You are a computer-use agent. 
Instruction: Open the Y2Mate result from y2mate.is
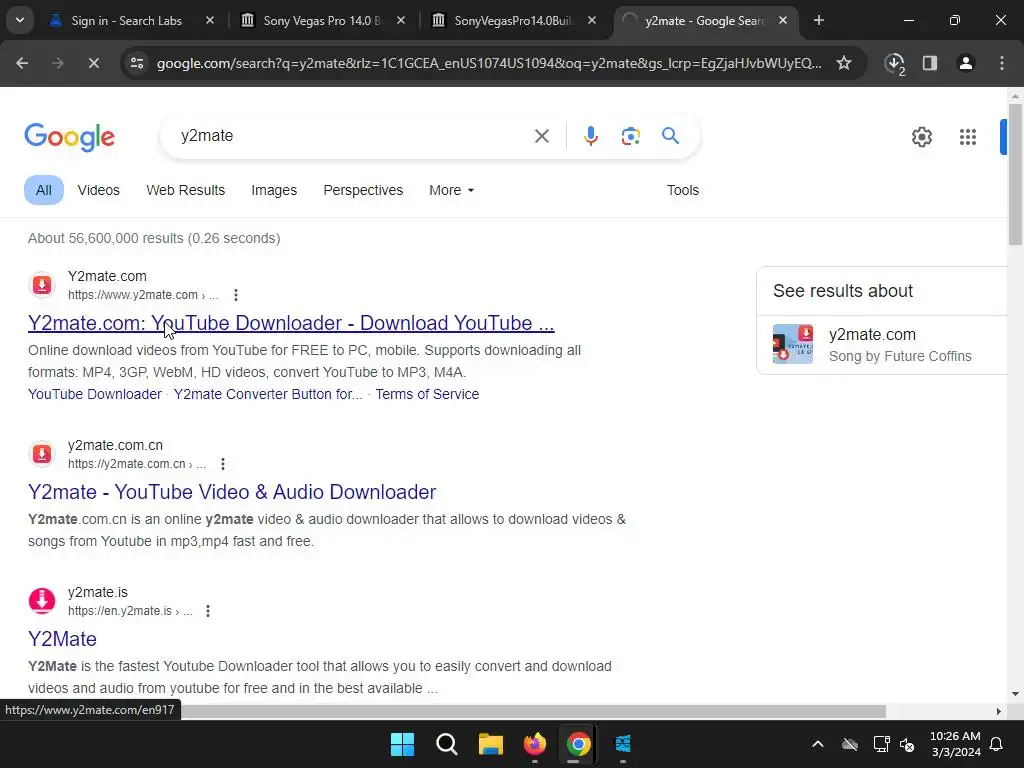(x=62, y=639)
